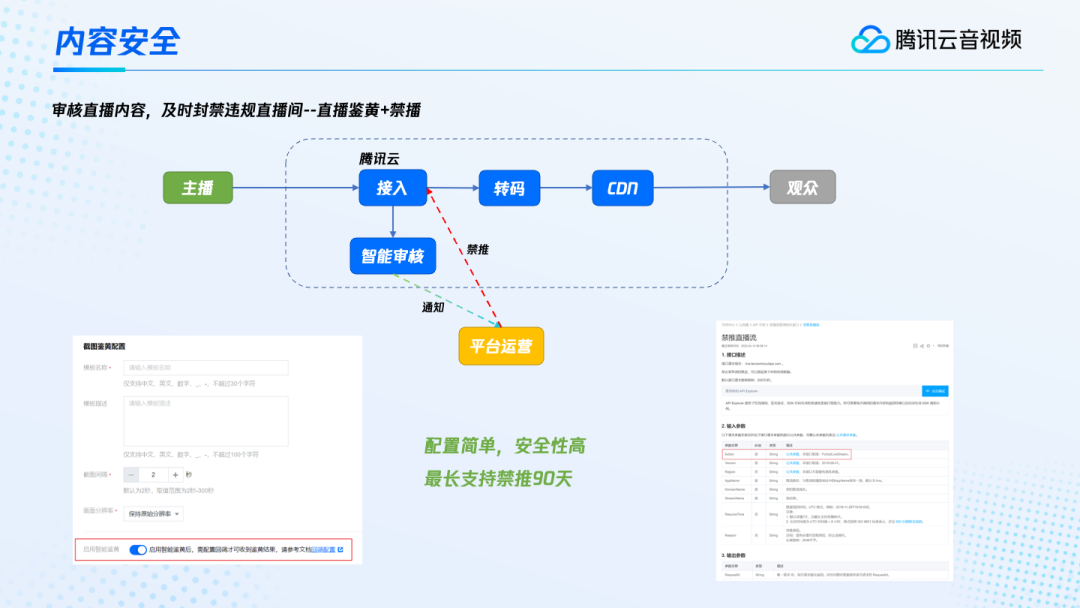Open the 回调配置 documentation link
Viewport: 1080px width, 608px height.
(322, 550)
